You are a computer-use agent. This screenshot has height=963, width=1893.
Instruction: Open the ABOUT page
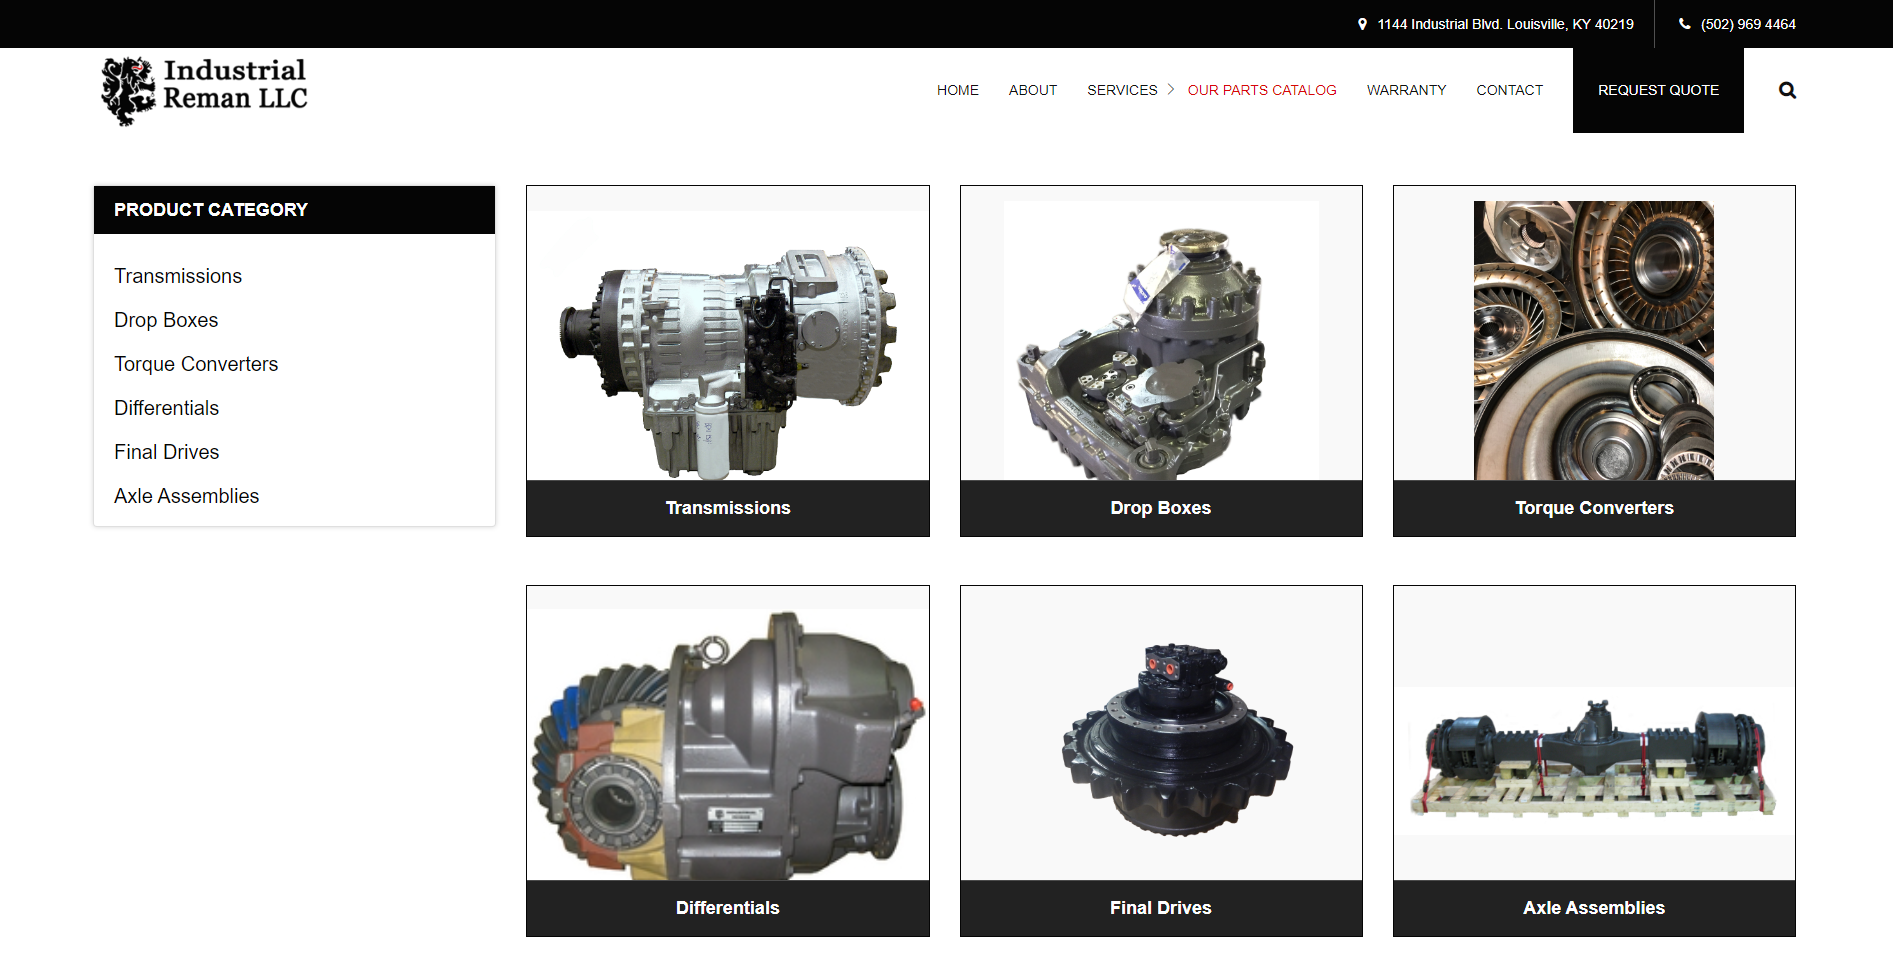pyautogui.click(x=1032, y=90)
